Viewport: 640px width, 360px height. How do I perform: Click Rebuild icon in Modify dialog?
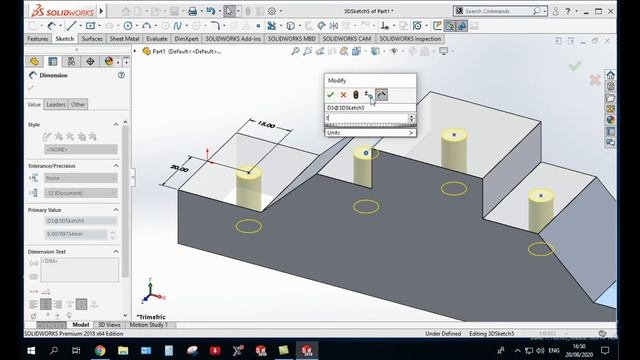tap(356, 95)
